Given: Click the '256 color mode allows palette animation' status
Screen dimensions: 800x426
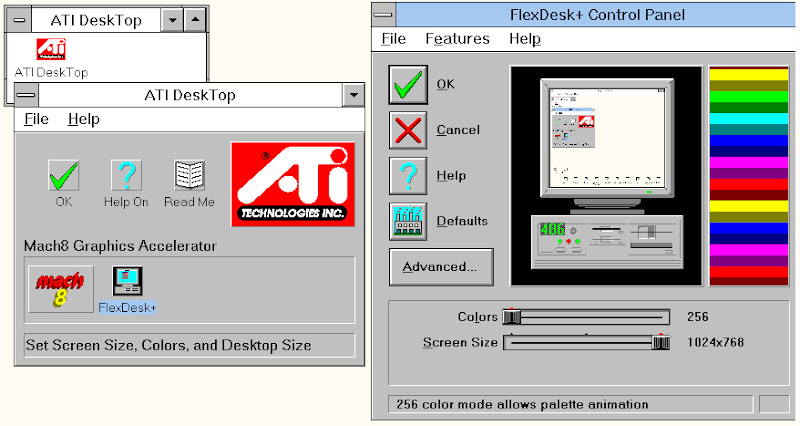Looking at the screenshot, I should coord(522,405).
